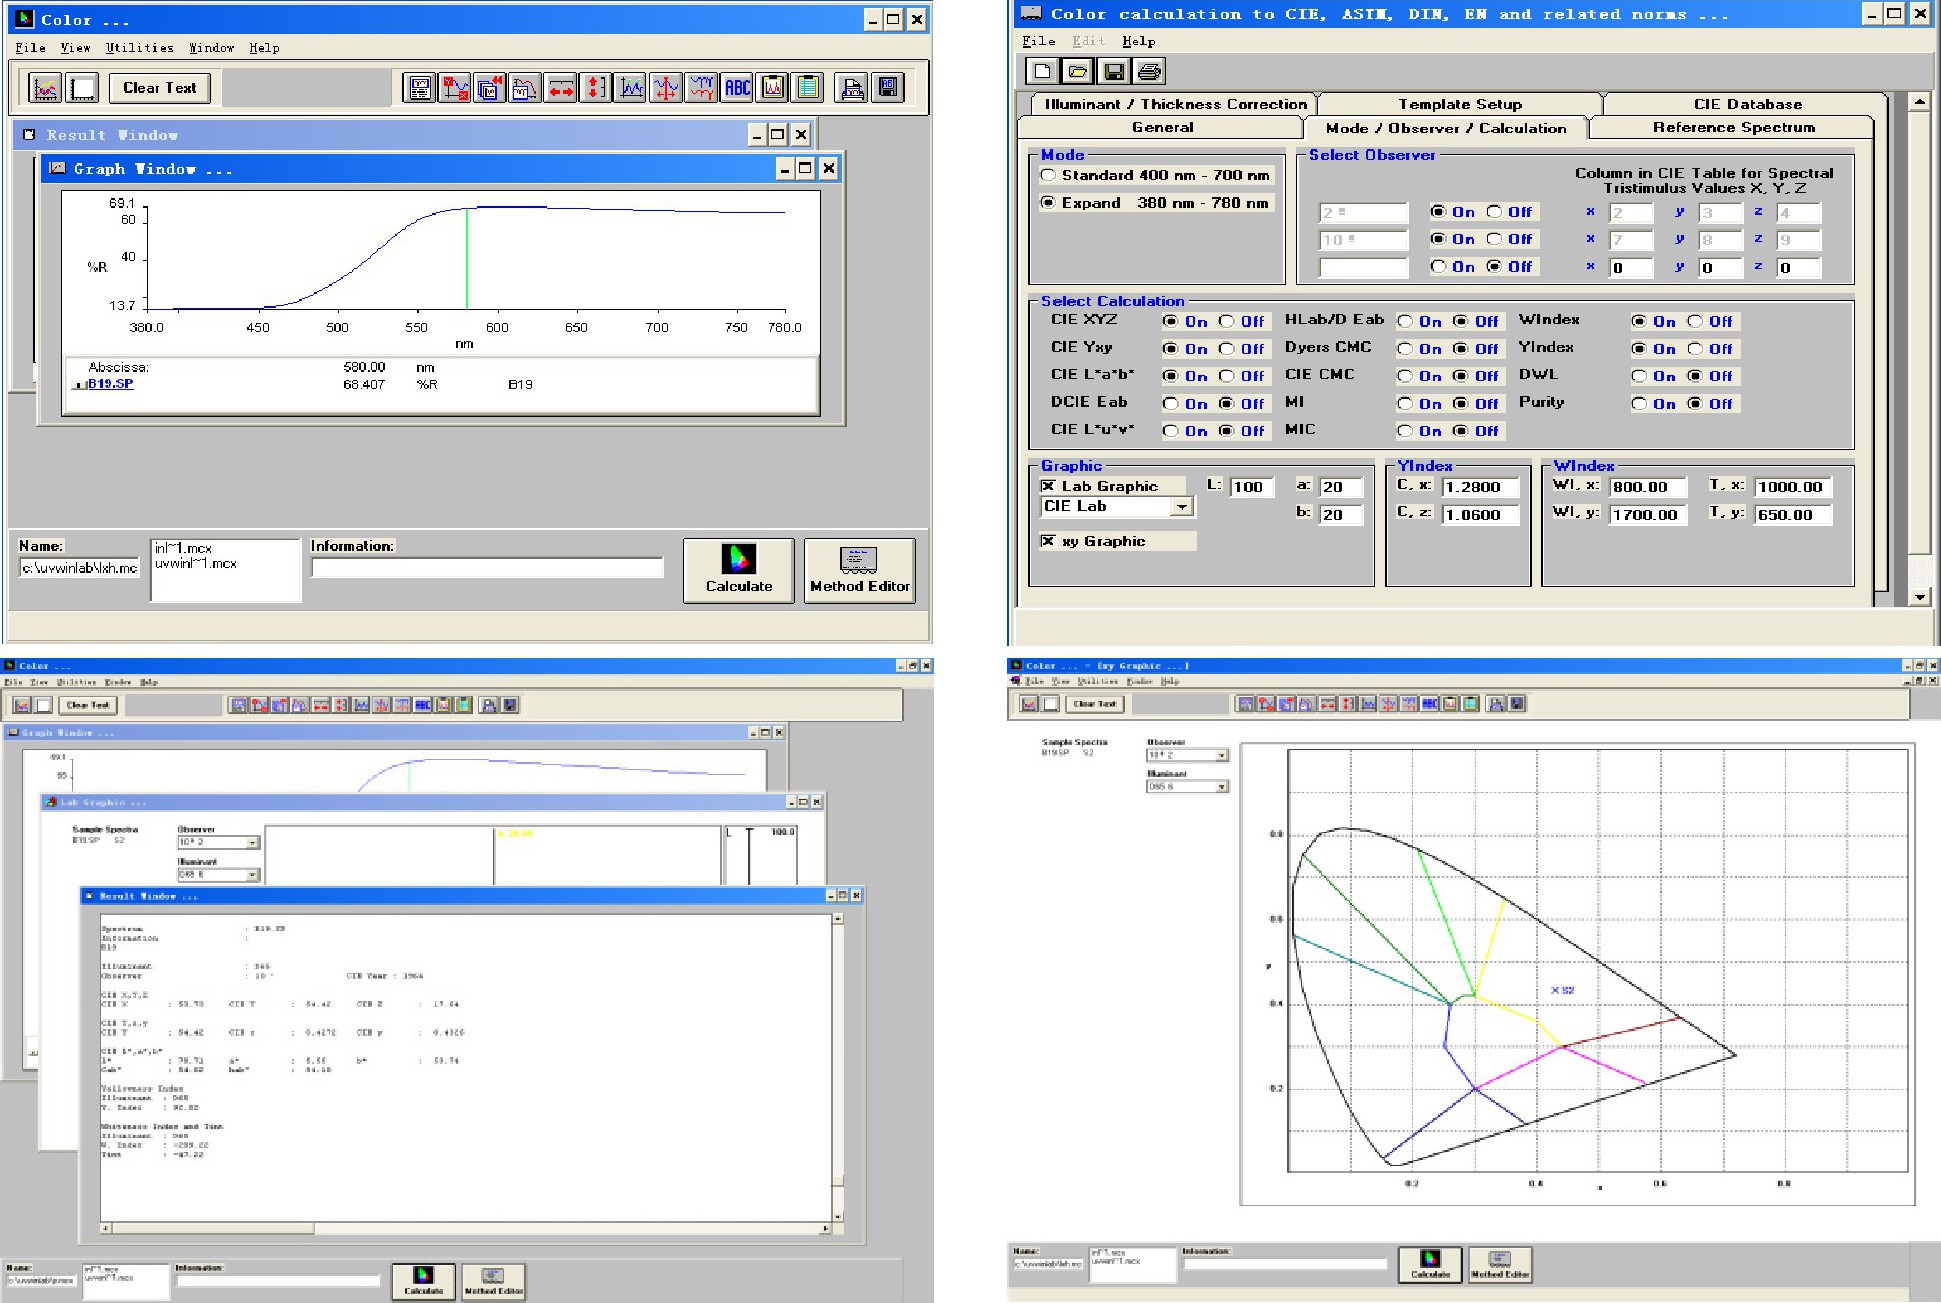Screen dimensions: 1941x1303
Task: Click the B19.SP spectrum link
Action: click(x=110, y=384)
